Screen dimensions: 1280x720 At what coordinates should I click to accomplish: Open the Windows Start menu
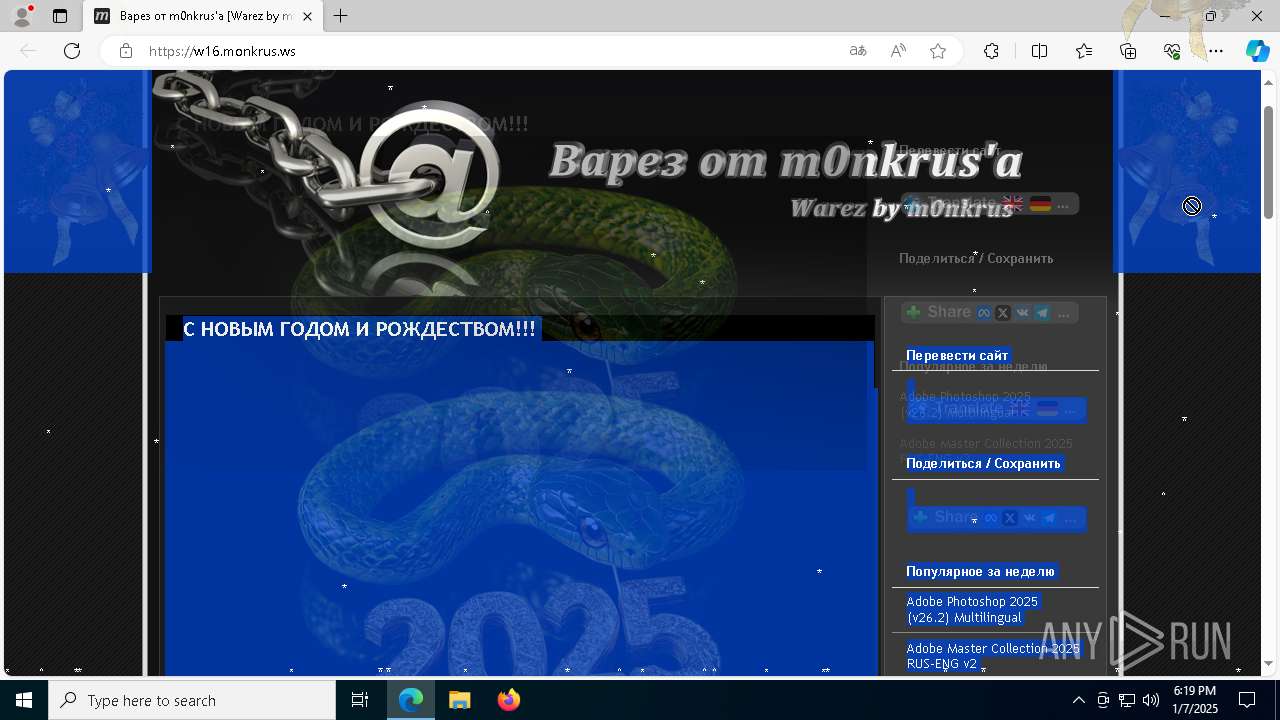(24, 700)
